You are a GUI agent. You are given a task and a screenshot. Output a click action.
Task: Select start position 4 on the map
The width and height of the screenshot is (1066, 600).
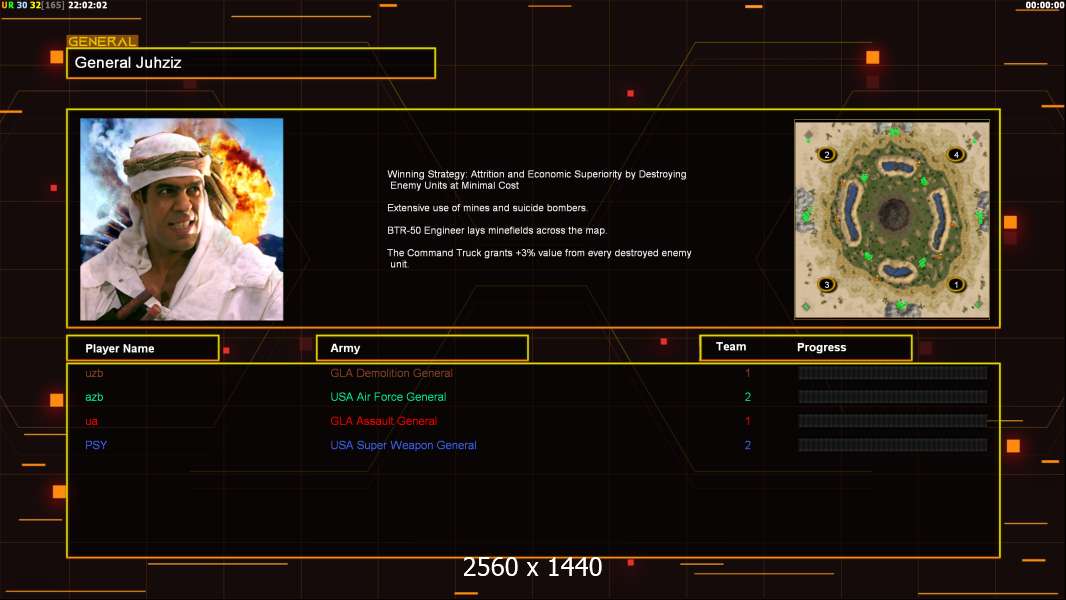tap(956, 155)
